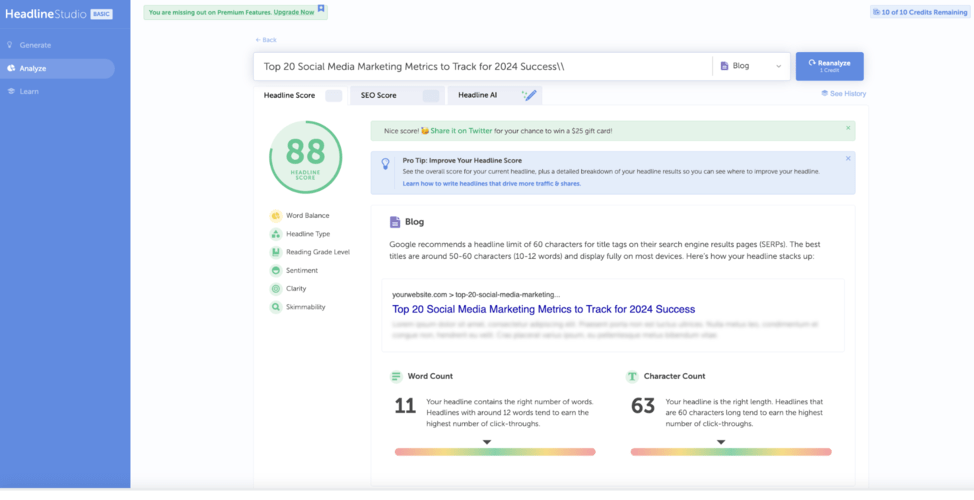Screen dimensions: 974x500
Task: Click Share it on Twitter link
Action: click(x=461, y=131)
